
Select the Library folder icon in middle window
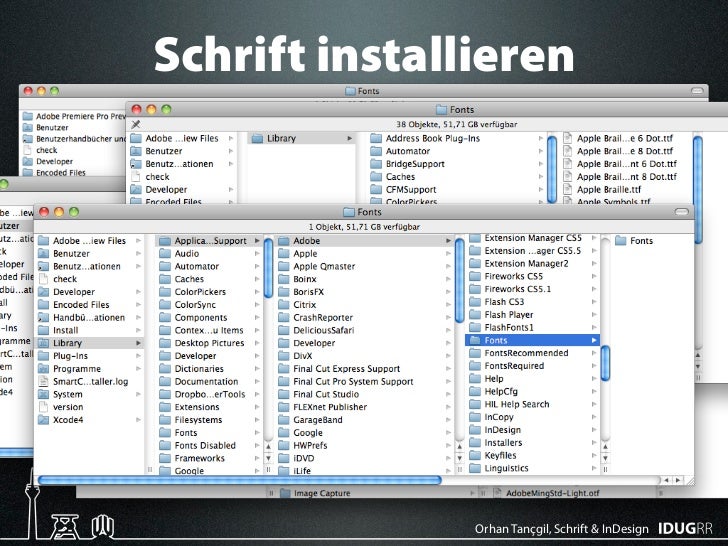point(257,138)
